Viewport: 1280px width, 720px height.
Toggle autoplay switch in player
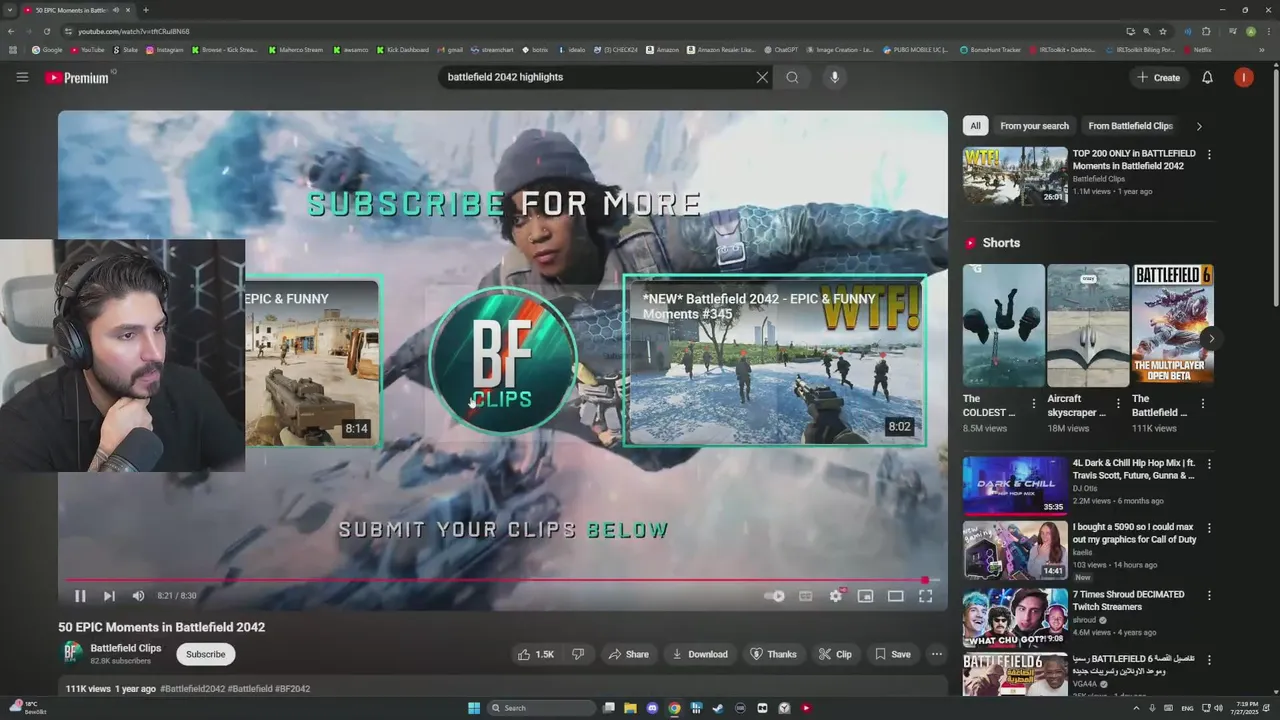tap(775, 596)
